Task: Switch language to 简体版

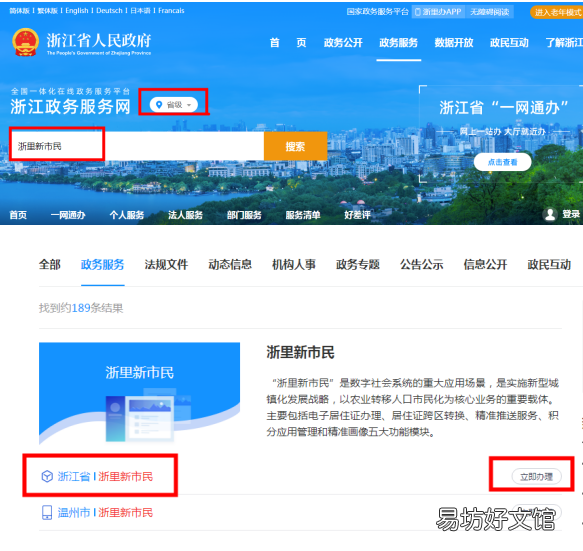Action: tap(19, 11)
